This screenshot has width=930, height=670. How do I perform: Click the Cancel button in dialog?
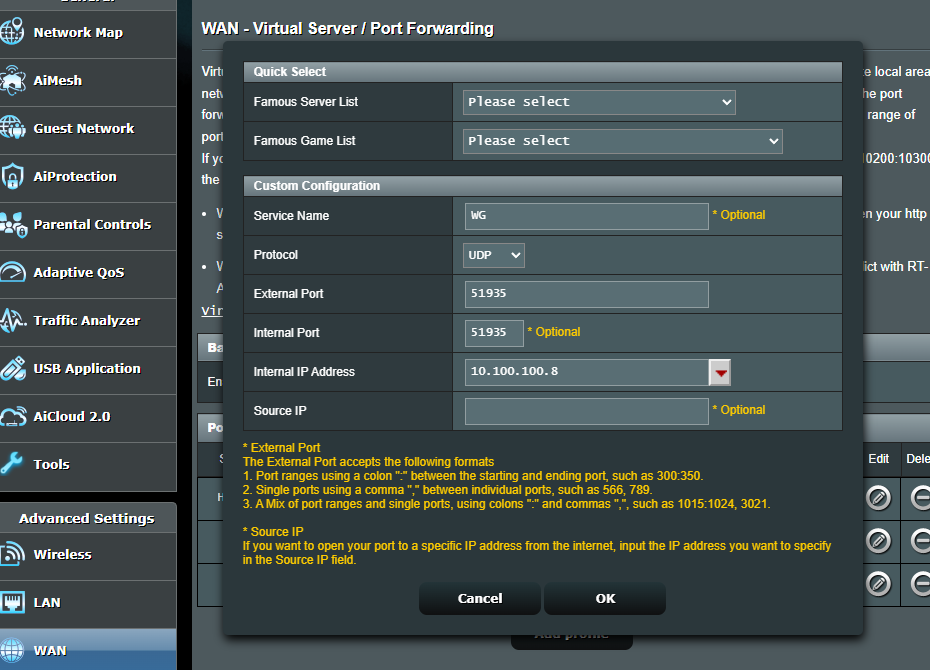[x=480, y=598]
